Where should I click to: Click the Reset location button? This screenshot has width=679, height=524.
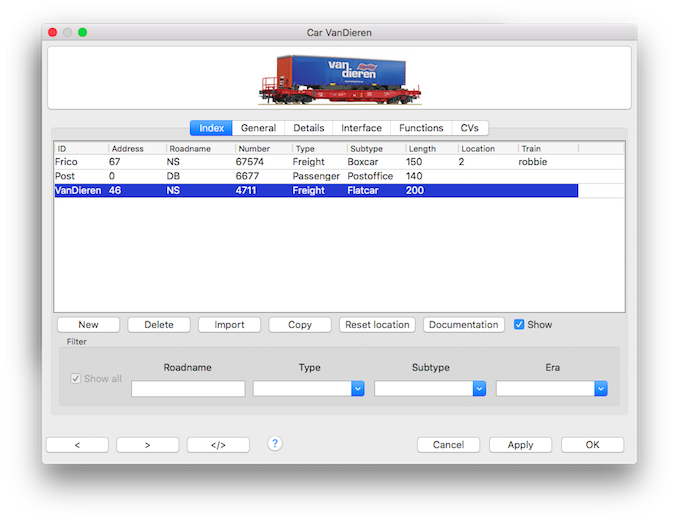(x=377, y=325)
